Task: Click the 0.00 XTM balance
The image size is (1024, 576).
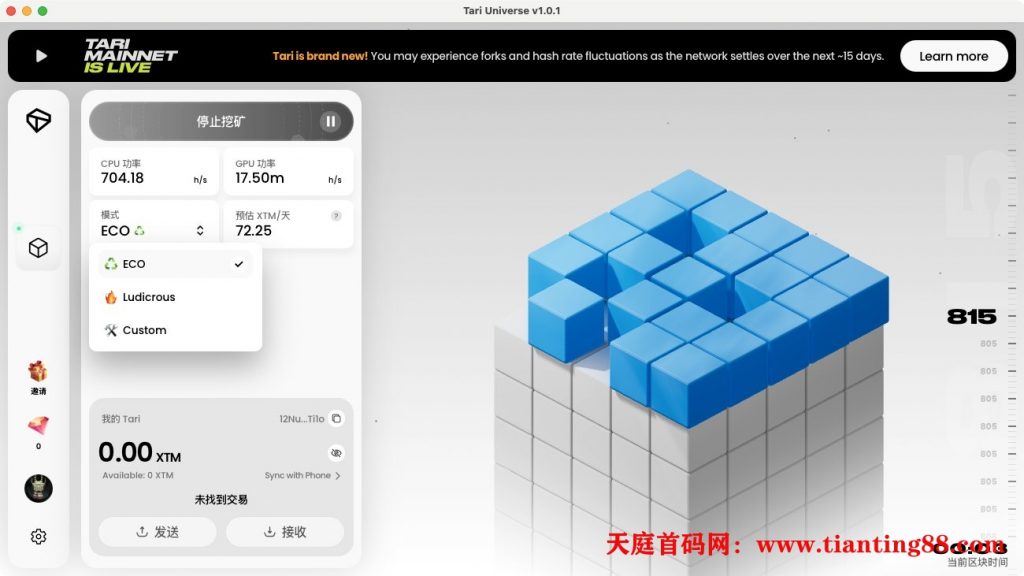Action: pyautogui.click(x=140, y=452)
